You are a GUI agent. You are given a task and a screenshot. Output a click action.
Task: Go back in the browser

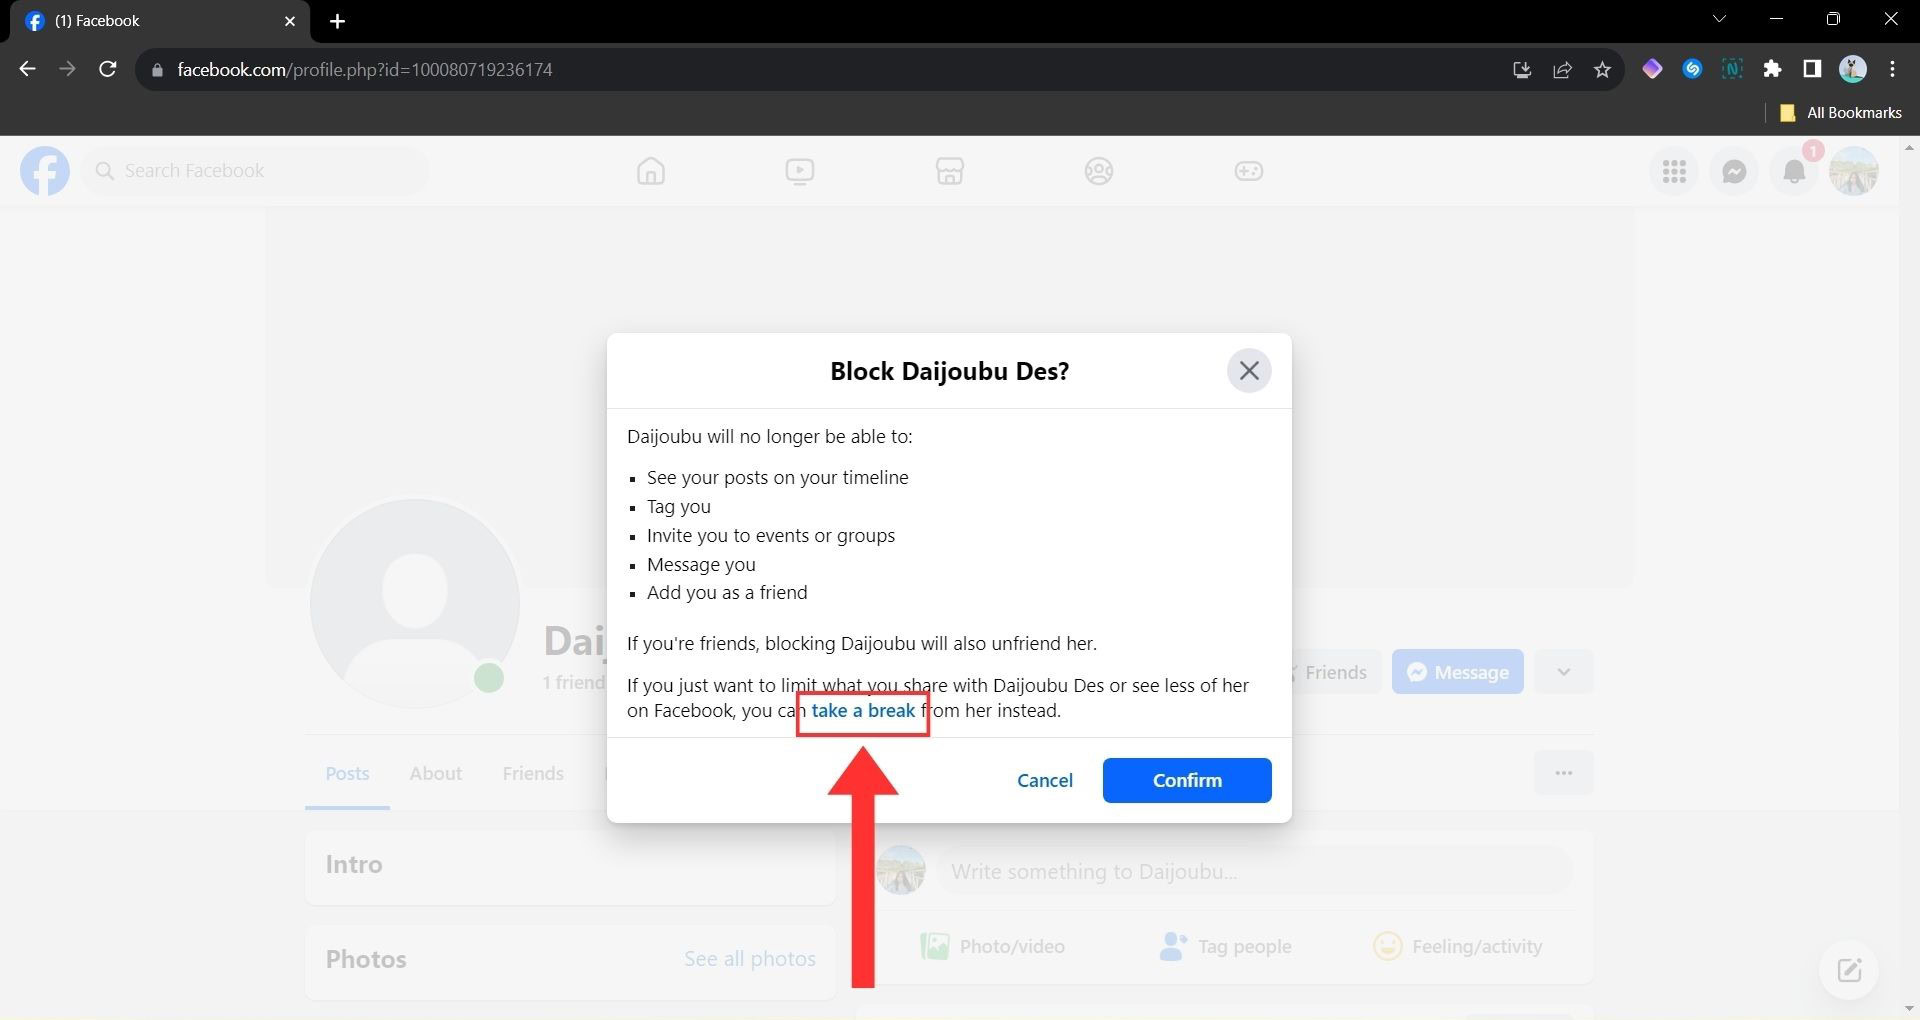click(x=27, y=69)
